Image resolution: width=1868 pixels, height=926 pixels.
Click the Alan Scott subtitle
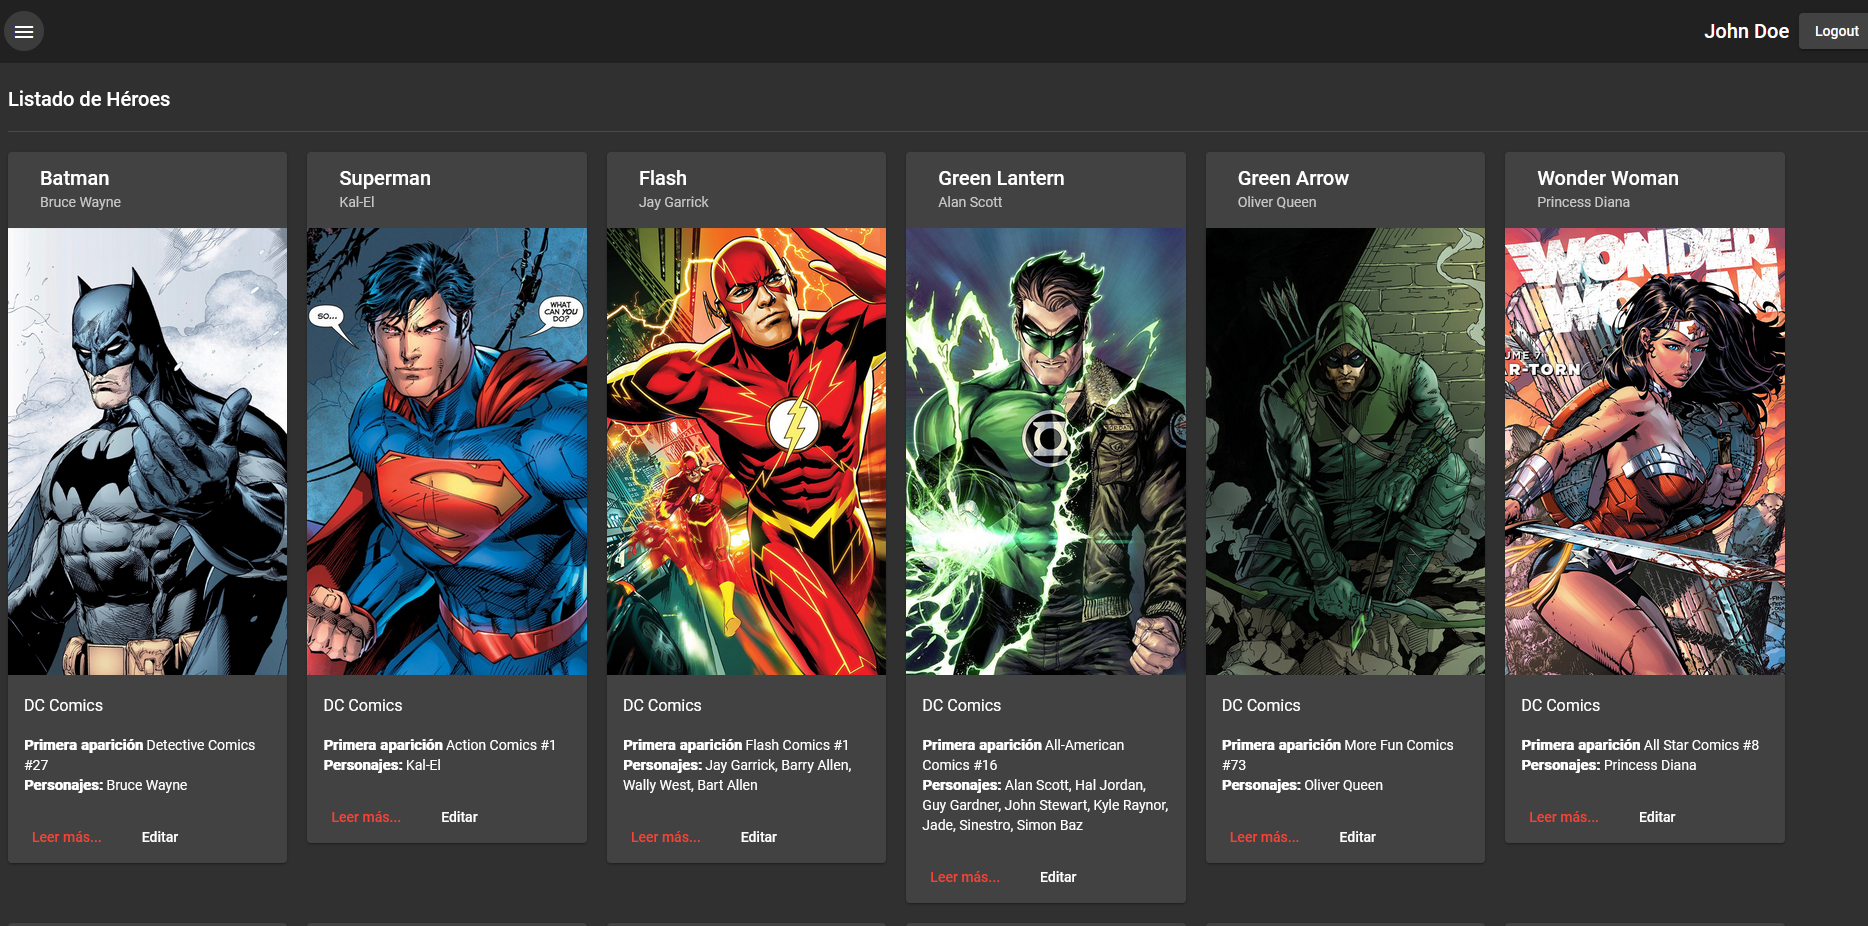[x=970, y=202]
